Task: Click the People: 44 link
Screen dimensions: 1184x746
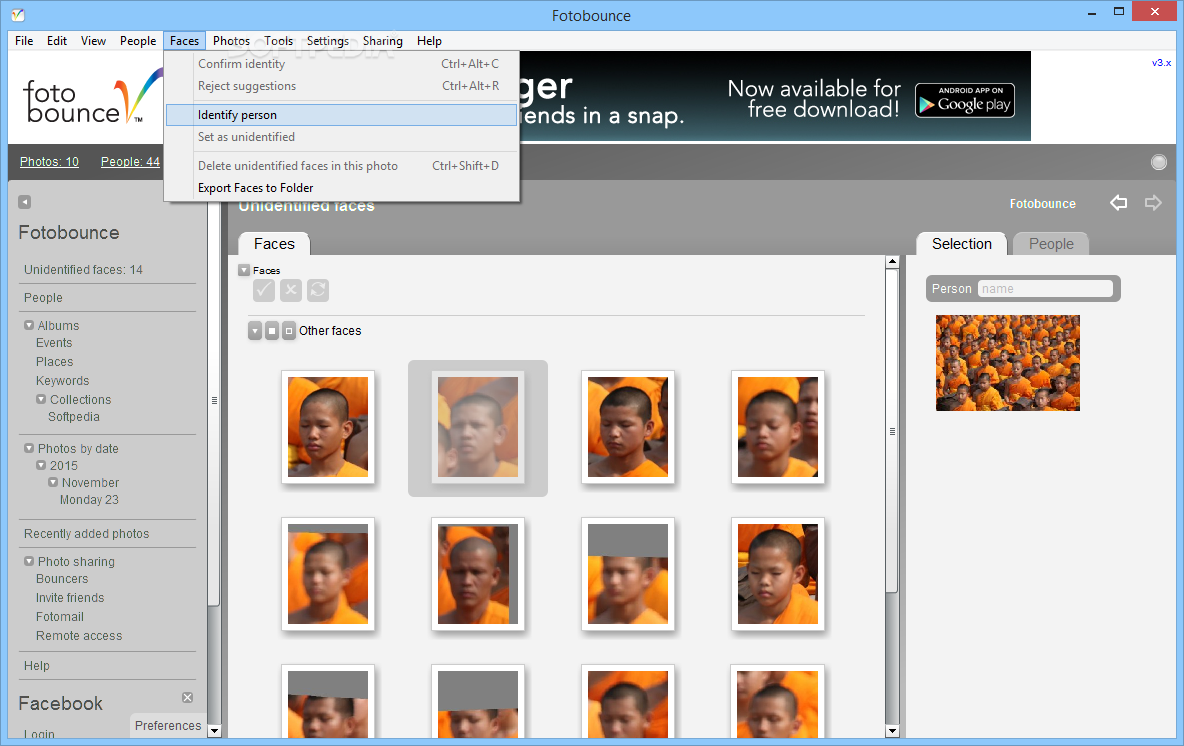Action: point(131,162)
